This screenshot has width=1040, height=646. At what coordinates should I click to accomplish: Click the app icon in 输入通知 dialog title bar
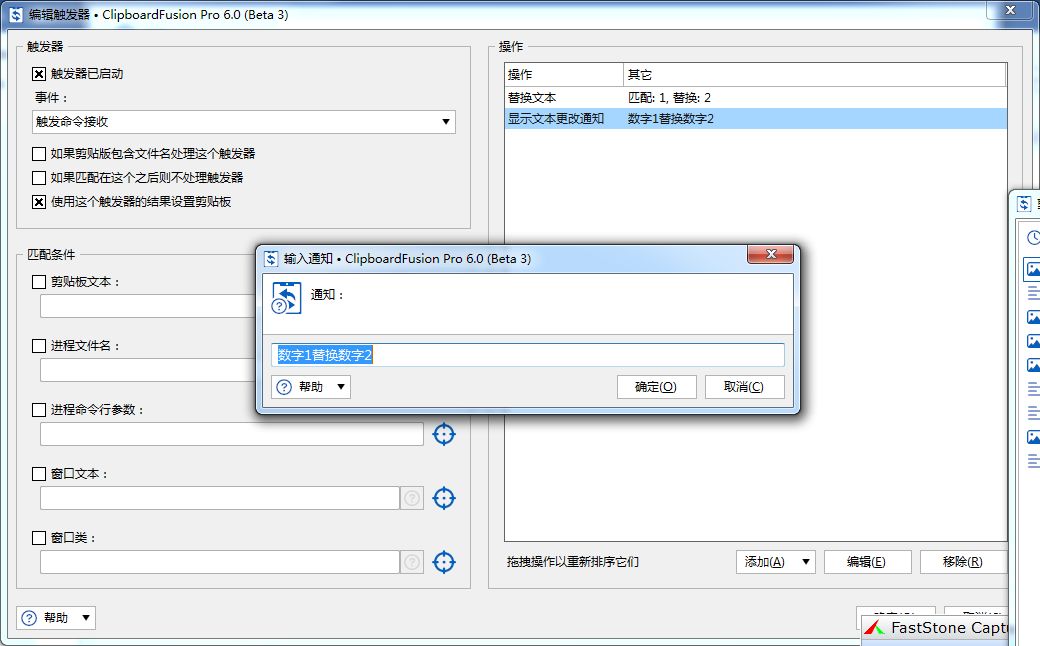pos(271,259)
